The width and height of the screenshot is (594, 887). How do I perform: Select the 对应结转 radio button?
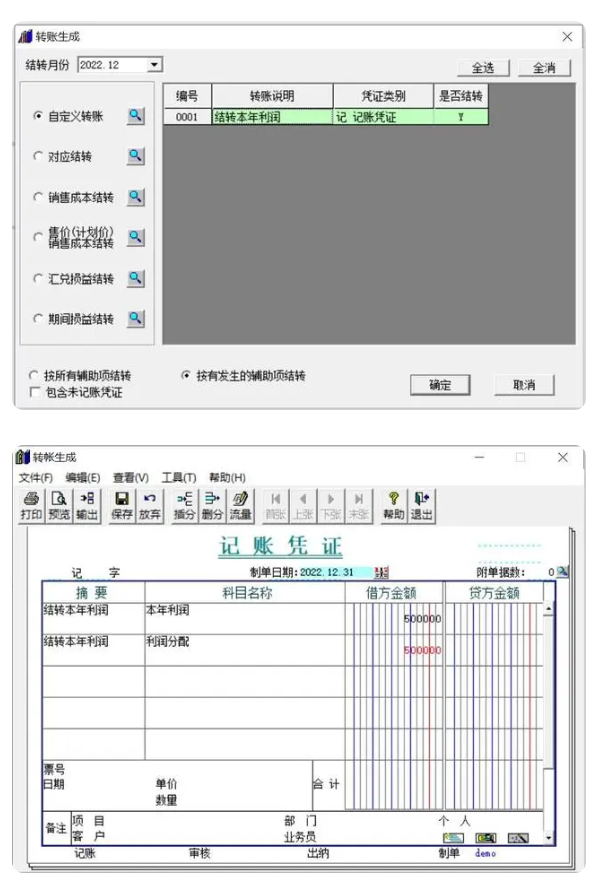click(x=38, y=156)
